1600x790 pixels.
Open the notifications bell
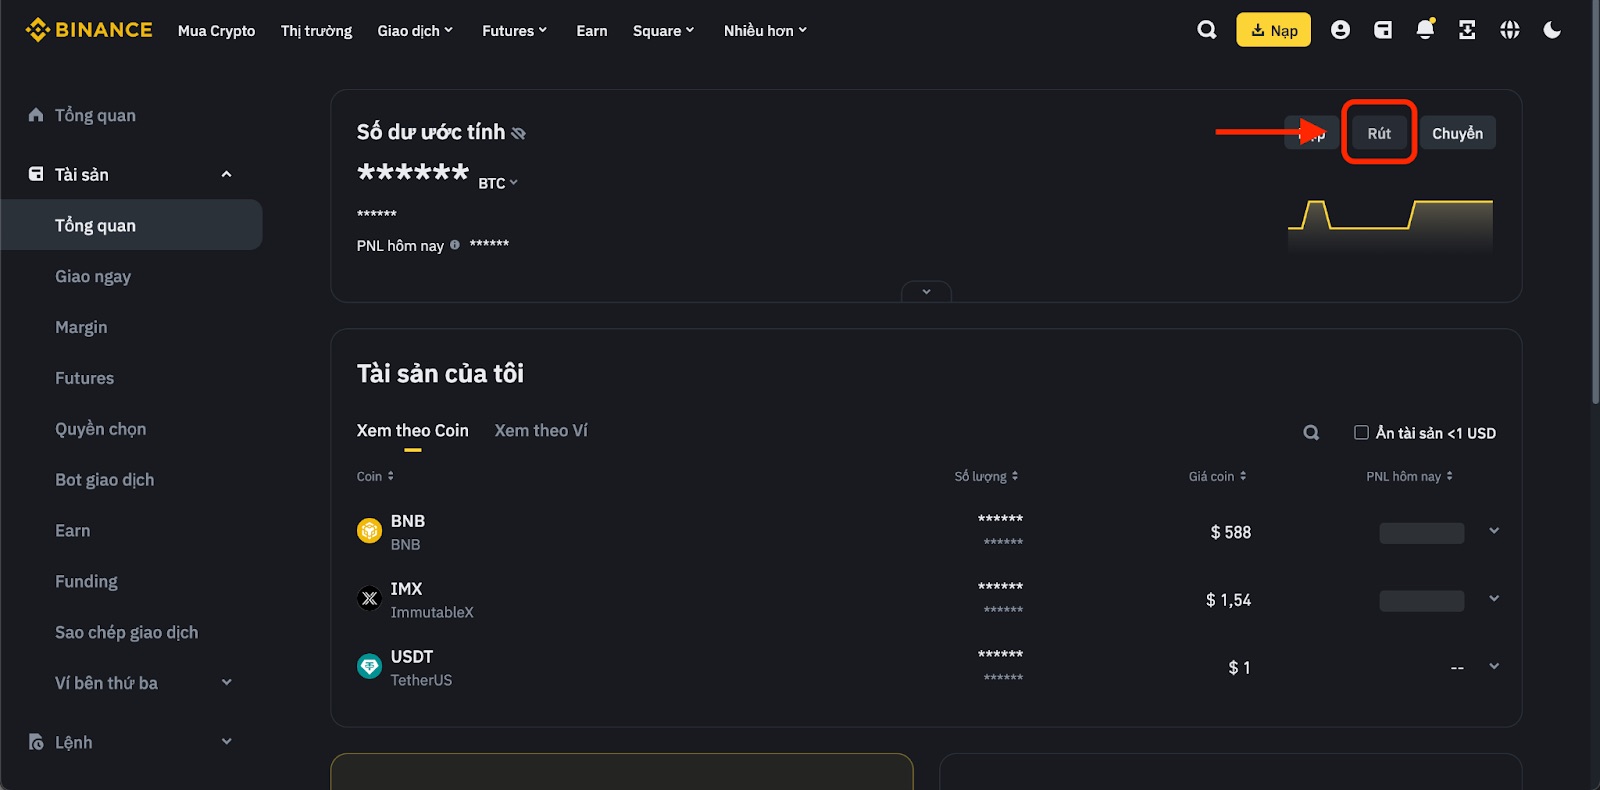click(x=1424, y=30)
